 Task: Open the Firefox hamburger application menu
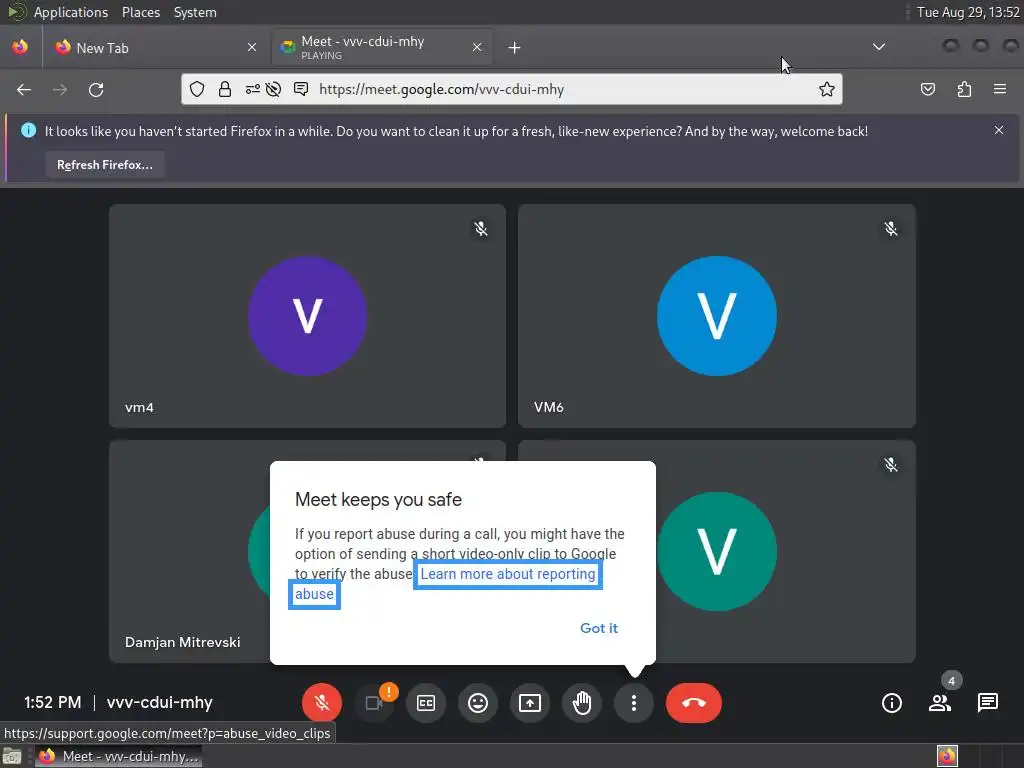point(1000,89)
